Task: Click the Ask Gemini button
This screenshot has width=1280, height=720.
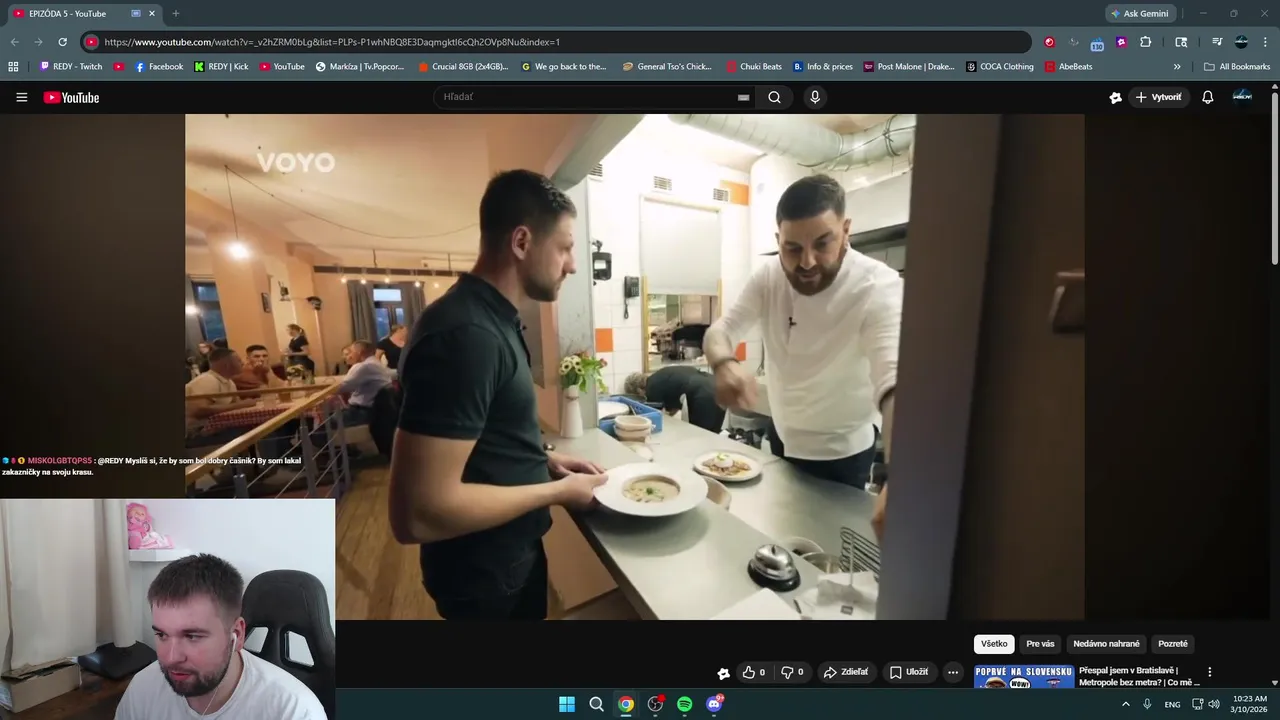Action: coord(1139,14)
